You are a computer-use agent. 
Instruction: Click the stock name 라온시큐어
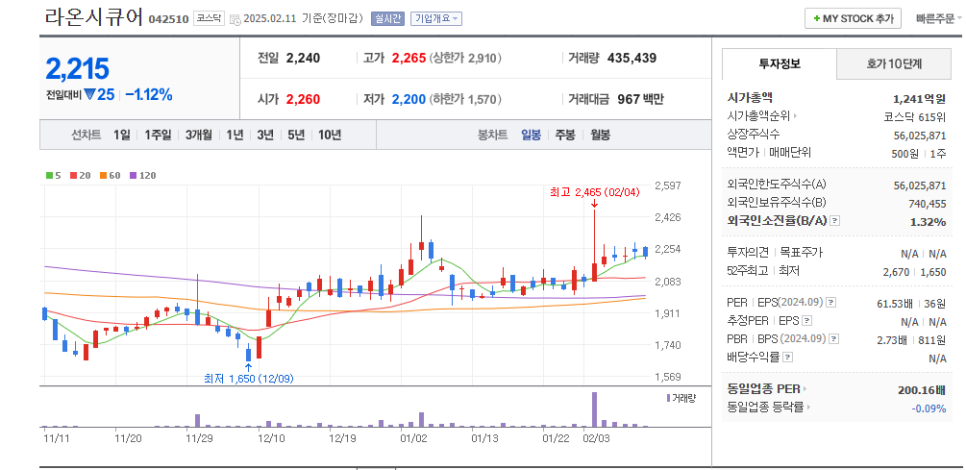point(94,17)
